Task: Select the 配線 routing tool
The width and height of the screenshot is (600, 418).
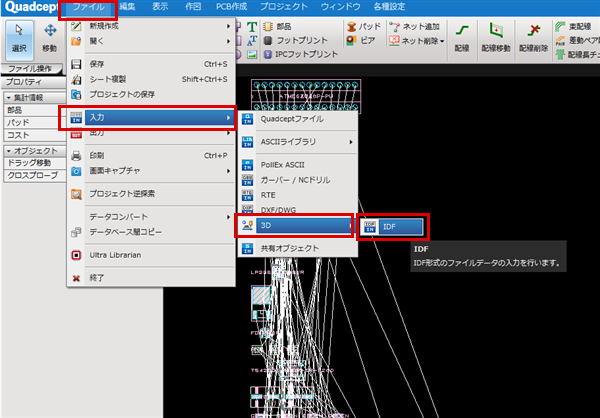Action: click(462, 38)
